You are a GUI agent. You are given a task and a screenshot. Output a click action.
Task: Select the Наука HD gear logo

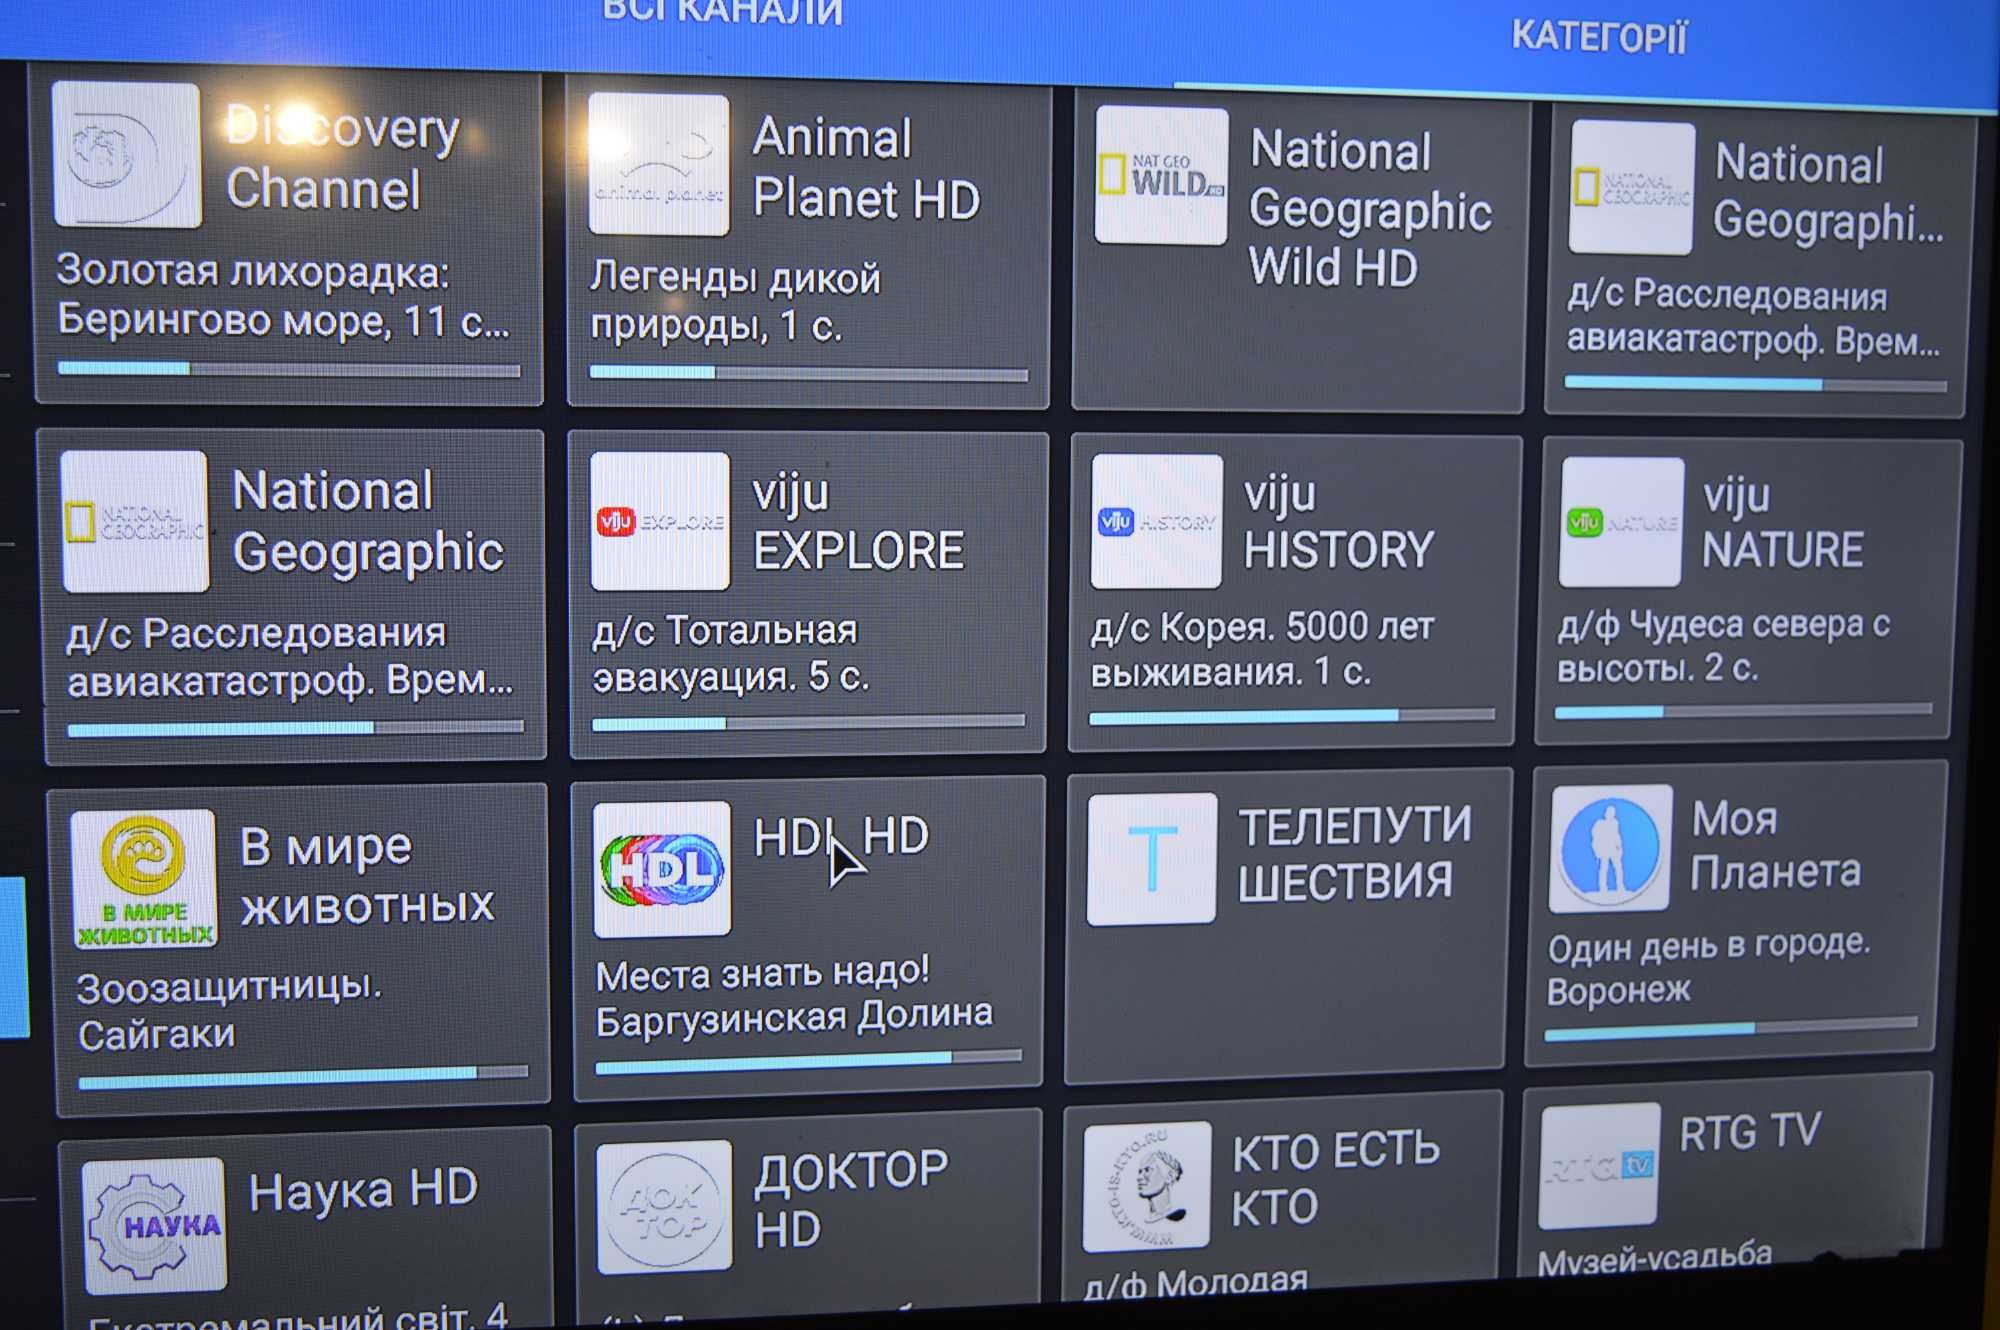(x=154, y=1225)
